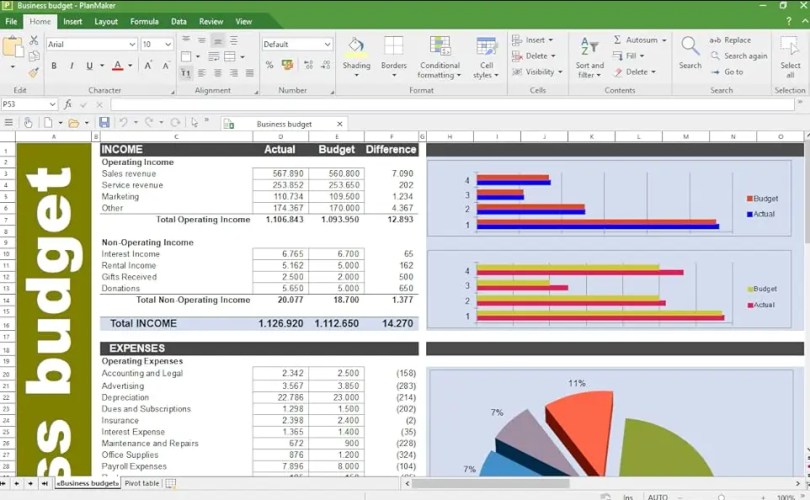Click the Search magnifier icon

[x=690, y=46]
